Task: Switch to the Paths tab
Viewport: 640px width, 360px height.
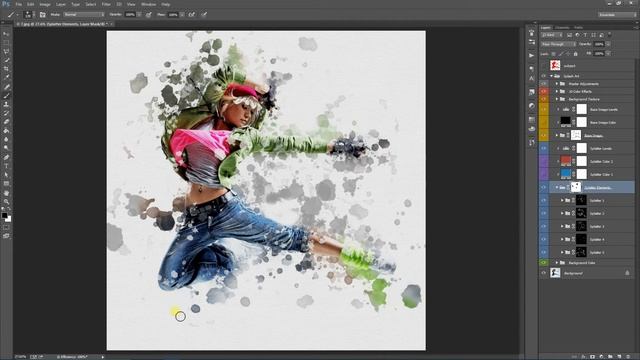Action: click(x=578, y=28)
